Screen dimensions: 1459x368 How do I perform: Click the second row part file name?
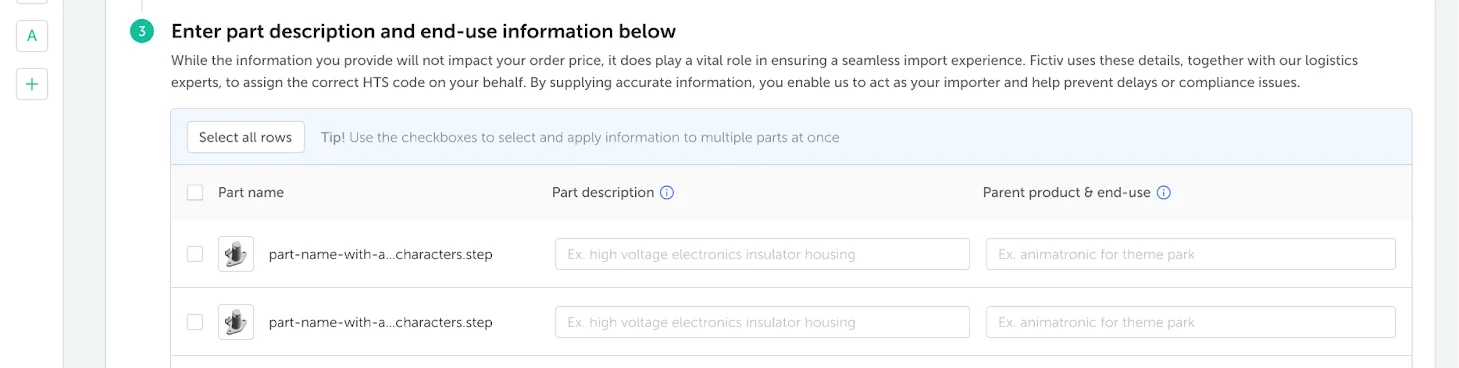381,322
